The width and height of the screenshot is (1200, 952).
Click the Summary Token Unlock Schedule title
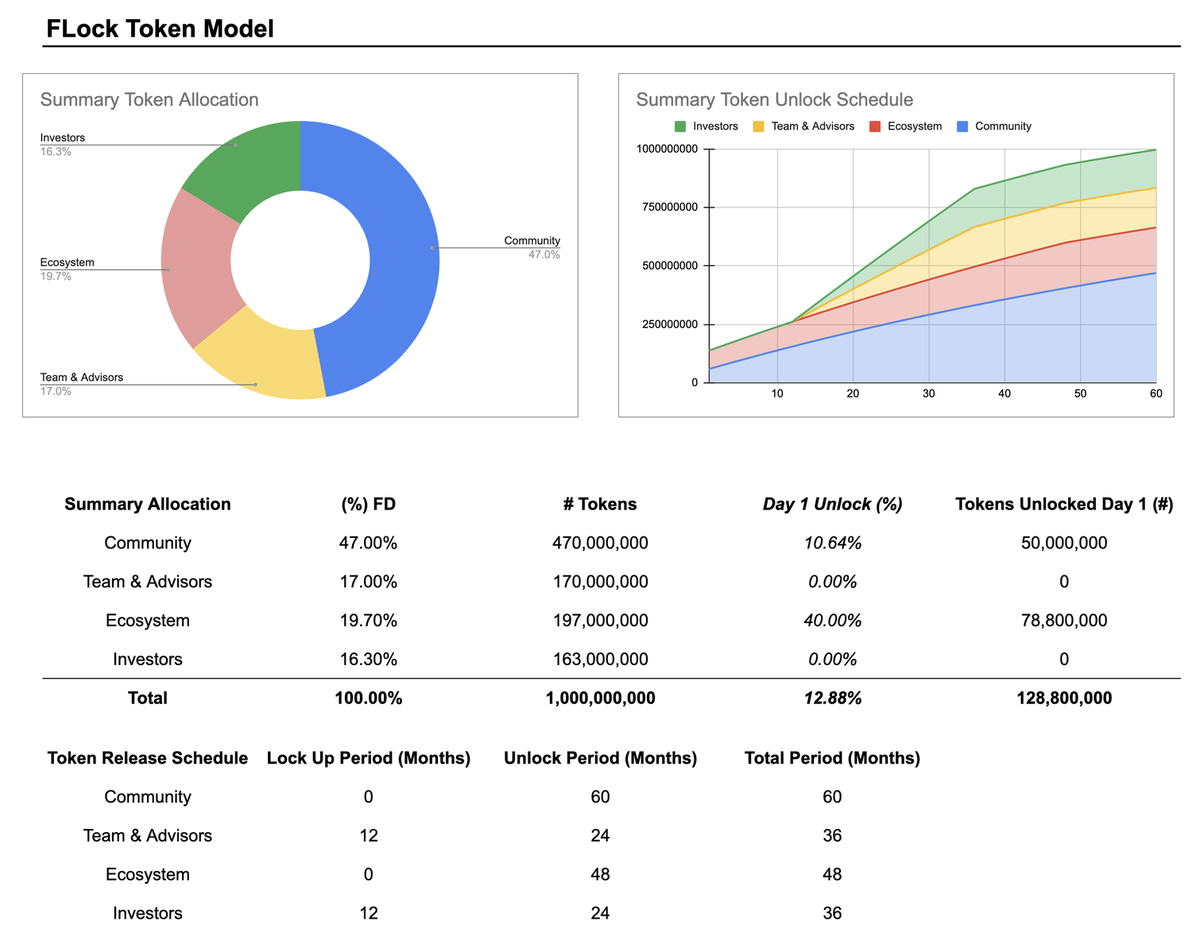point(774,100)
